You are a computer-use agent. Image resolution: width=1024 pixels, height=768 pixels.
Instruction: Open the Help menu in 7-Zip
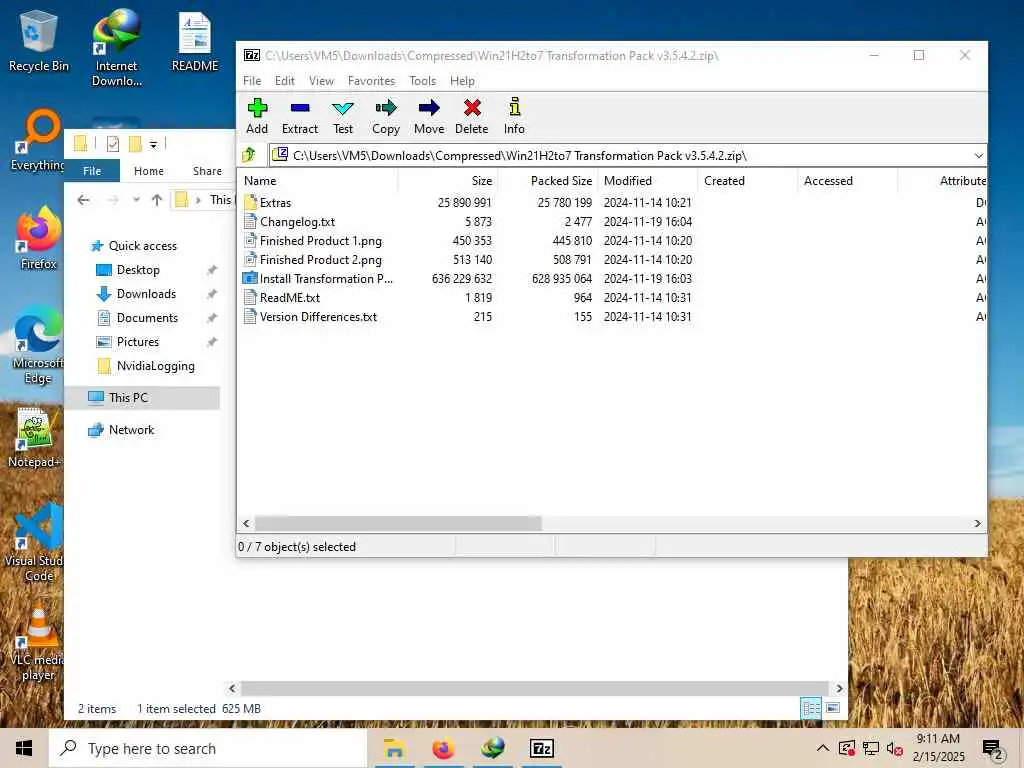point(462,81)
